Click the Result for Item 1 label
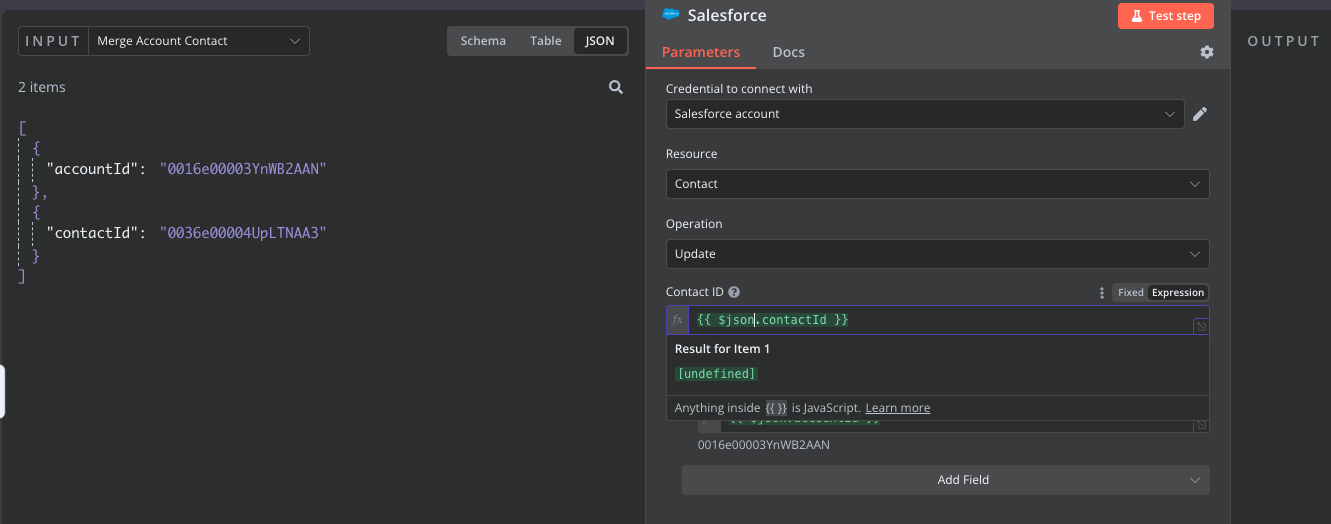The width and height of the screenshot is (1331, 524). coord(722,349)
